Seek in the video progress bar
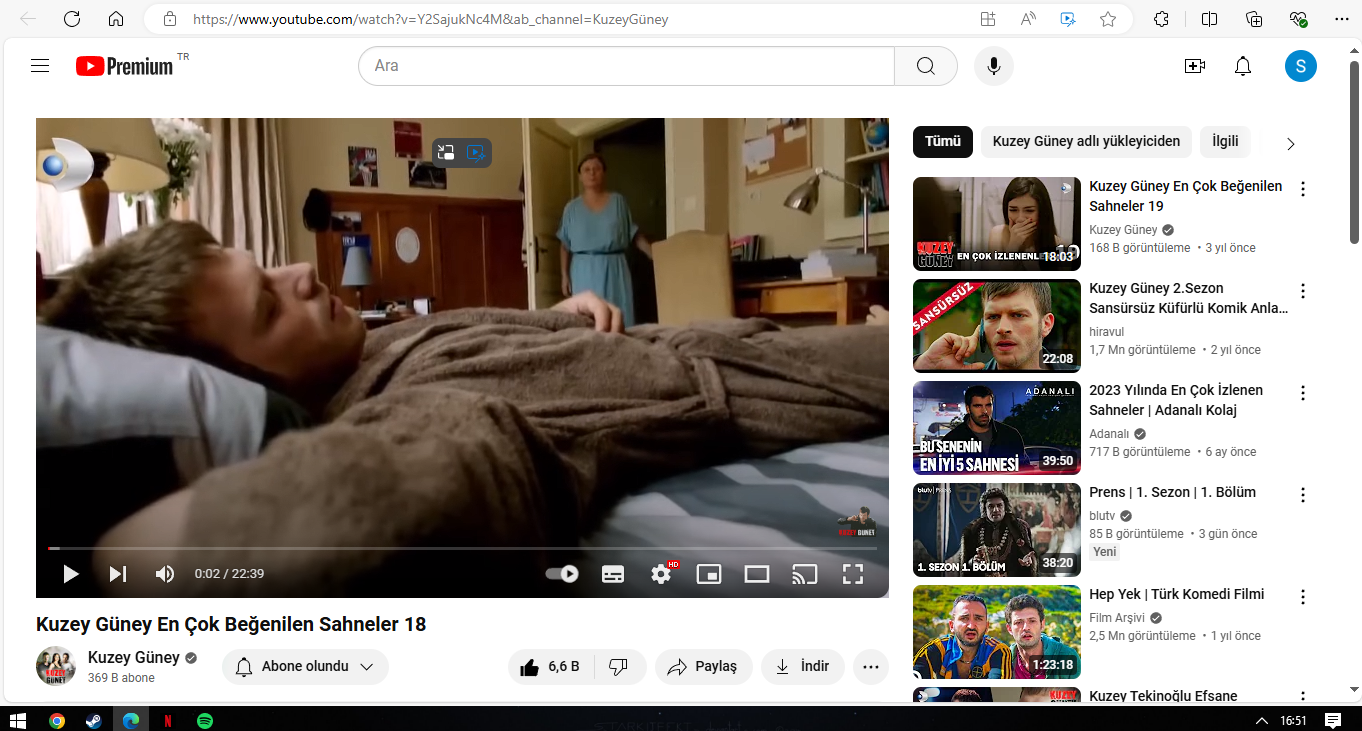Viewport: 1362px width, 731px height. coord(462,548)
